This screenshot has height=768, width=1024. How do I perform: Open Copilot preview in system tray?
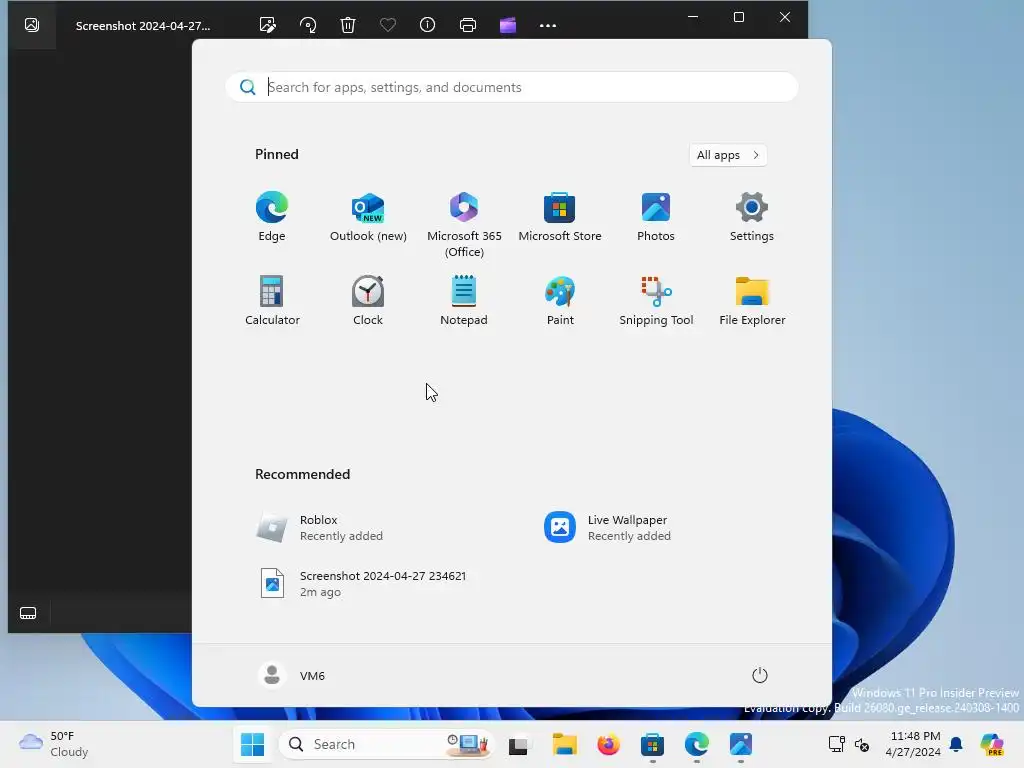click(x=992, y=744)
